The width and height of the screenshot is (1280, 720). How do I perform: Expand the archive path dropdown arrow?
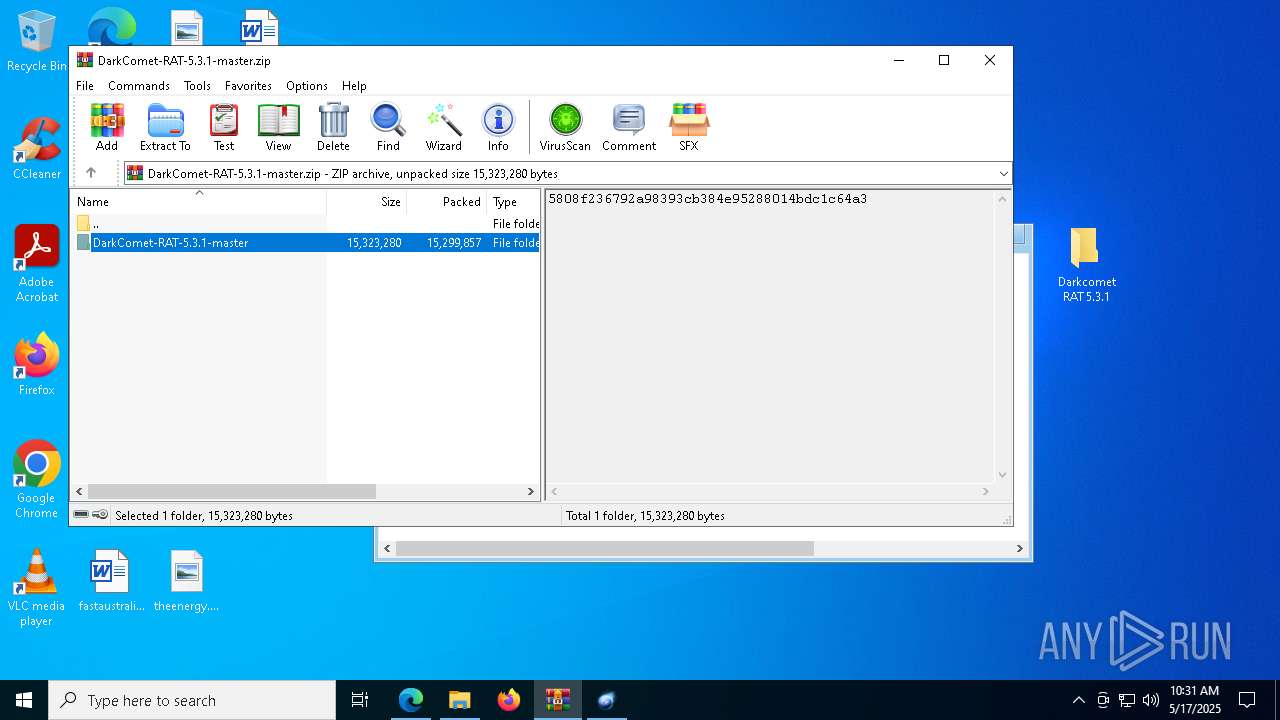pos(1003,173)
